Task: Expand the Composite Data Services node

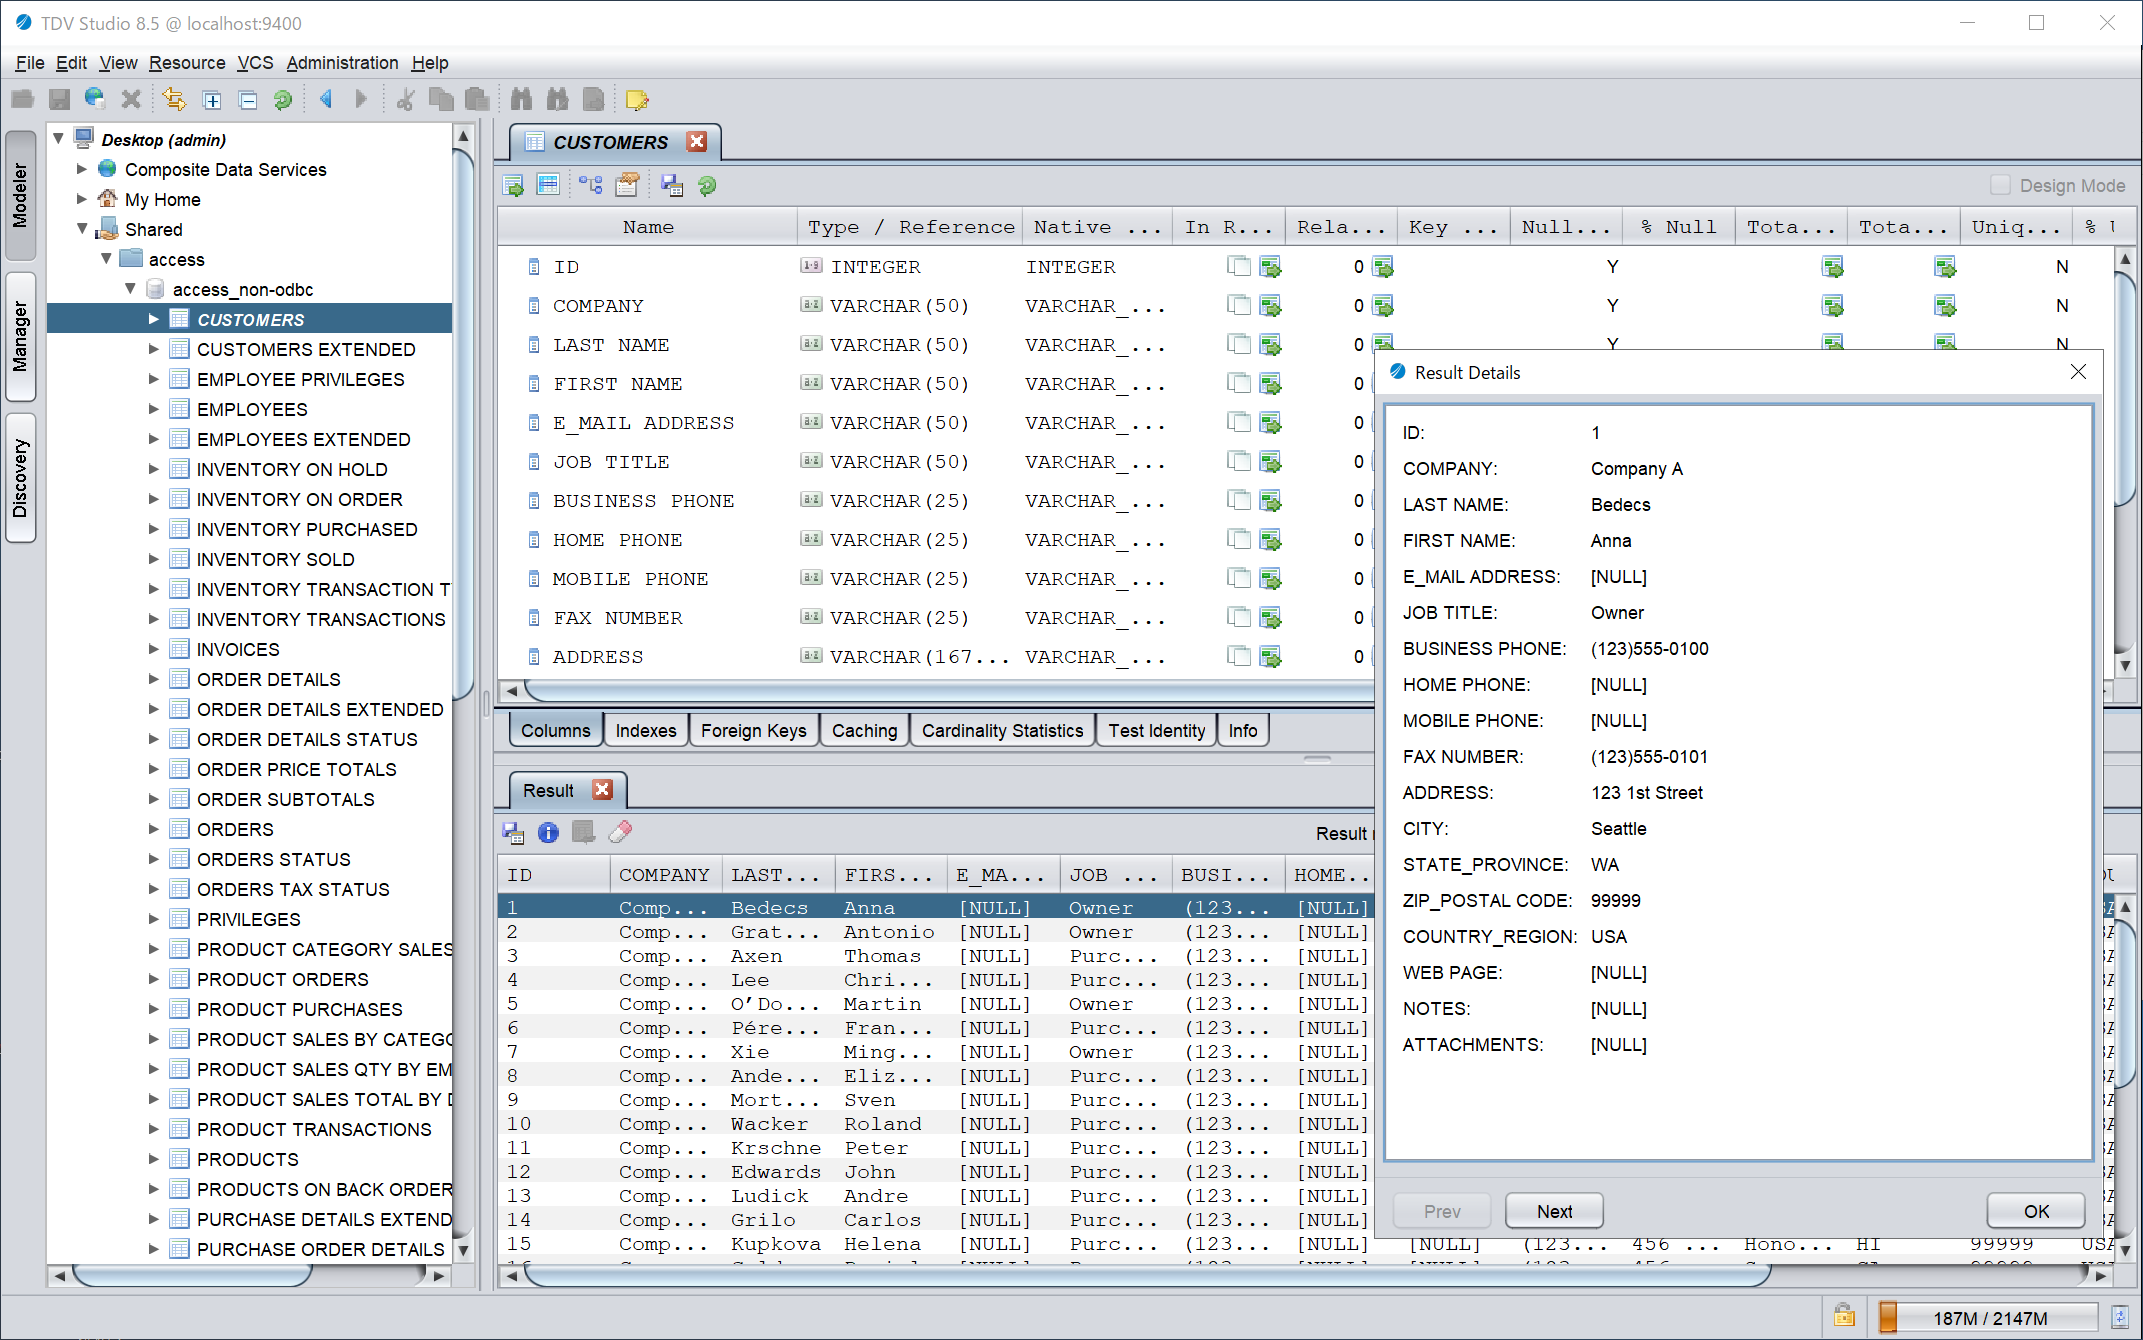Action: click(82, 169)
